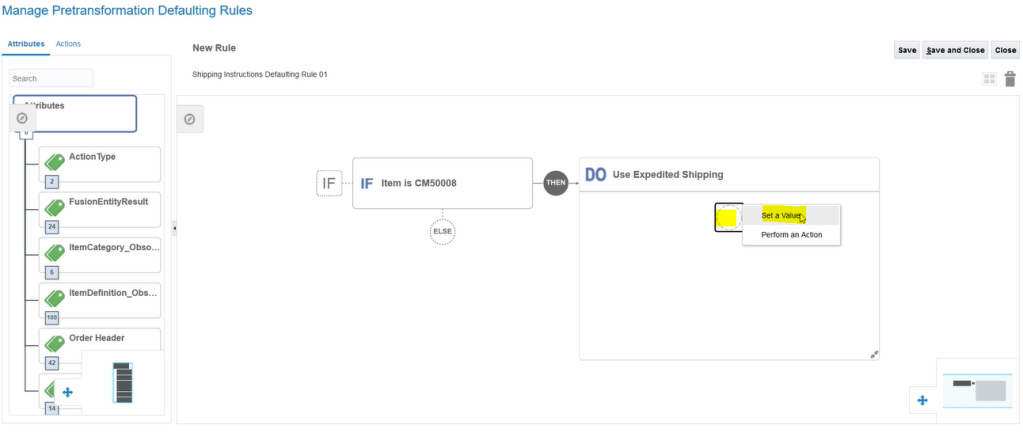Click the FusionEntityResult tag icon
This screenshot has height=448, width=1023.
[54, 207]
